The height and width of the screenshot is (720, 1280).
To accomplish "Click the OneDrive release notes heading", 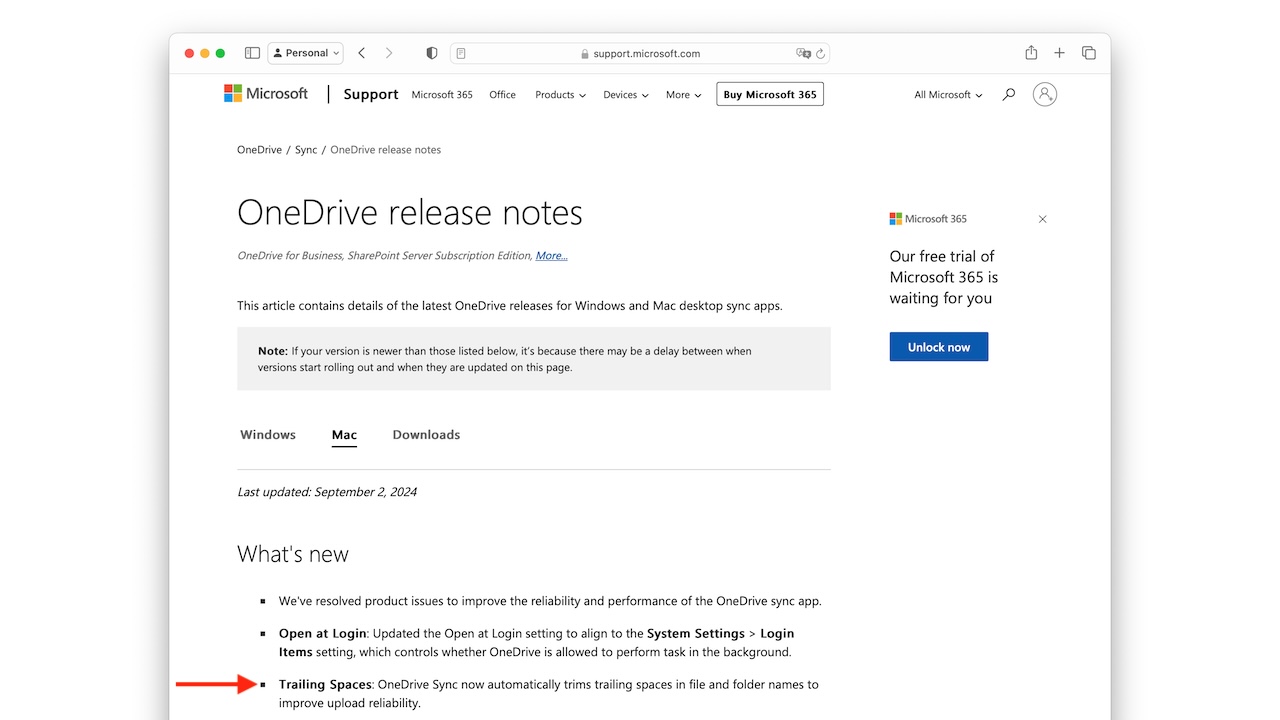I will pyautogui.click(x=410, y=212).
